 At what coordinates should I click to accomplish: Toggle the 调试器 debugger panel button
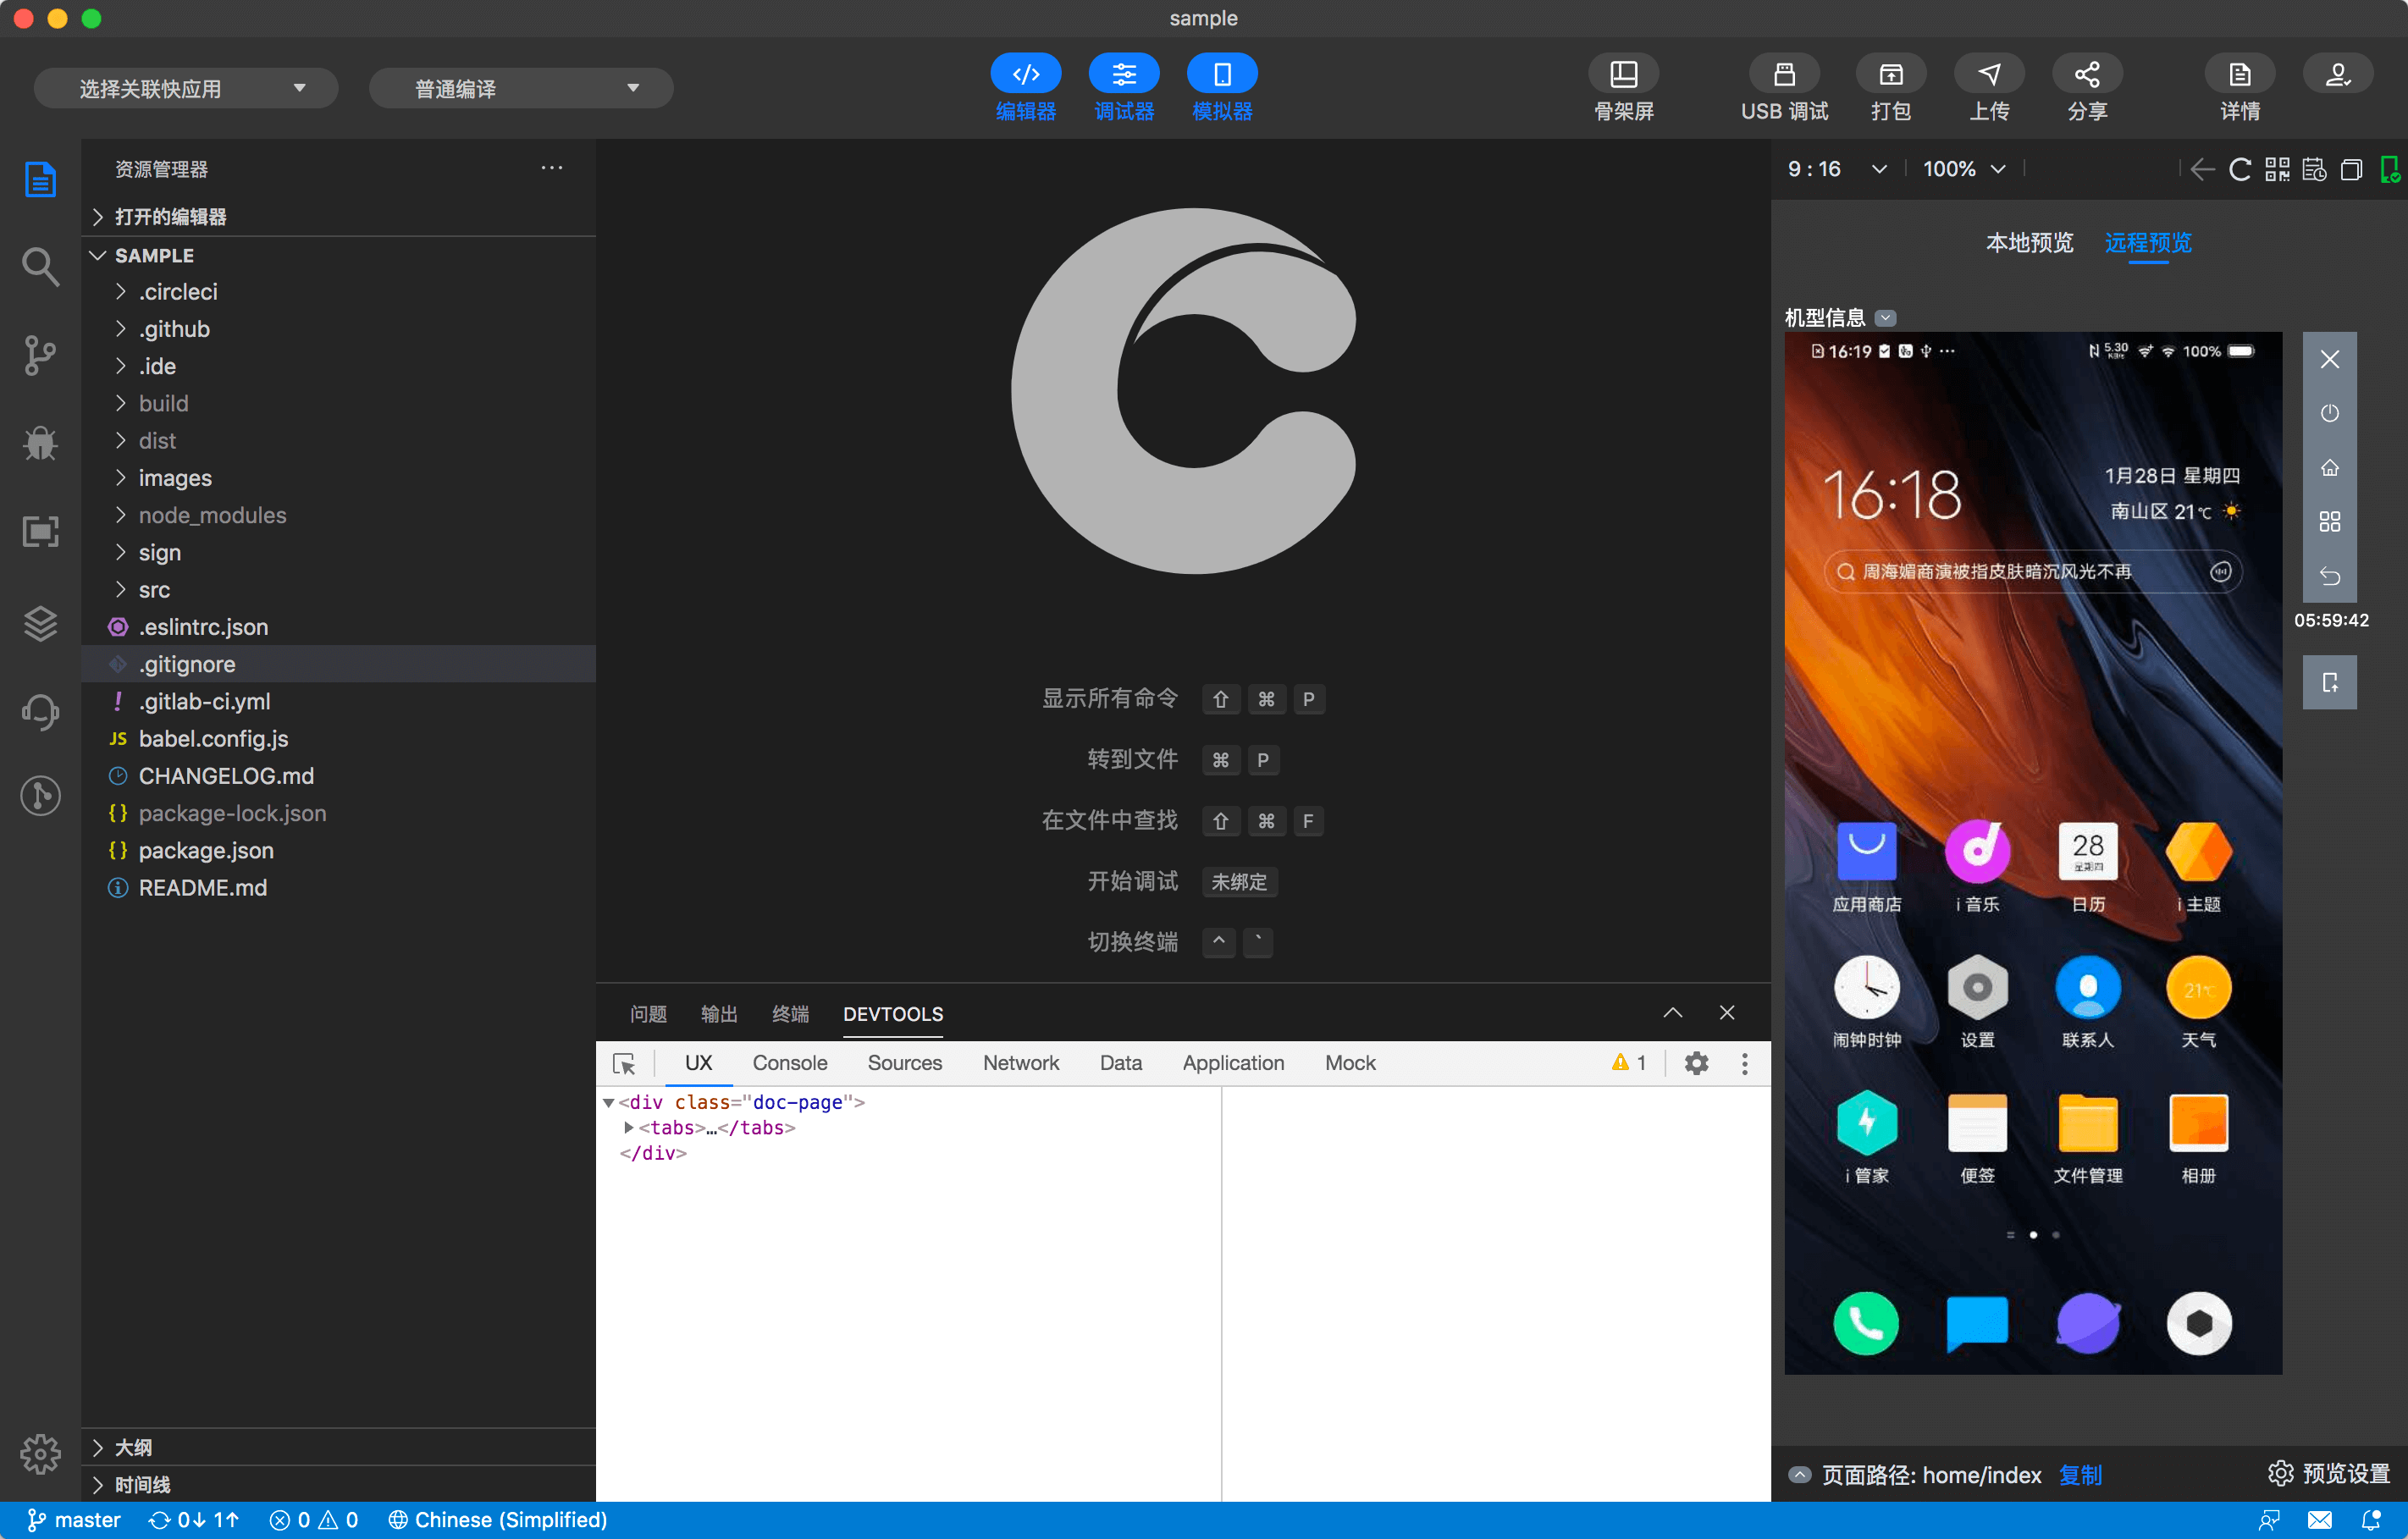point(1123,75)
